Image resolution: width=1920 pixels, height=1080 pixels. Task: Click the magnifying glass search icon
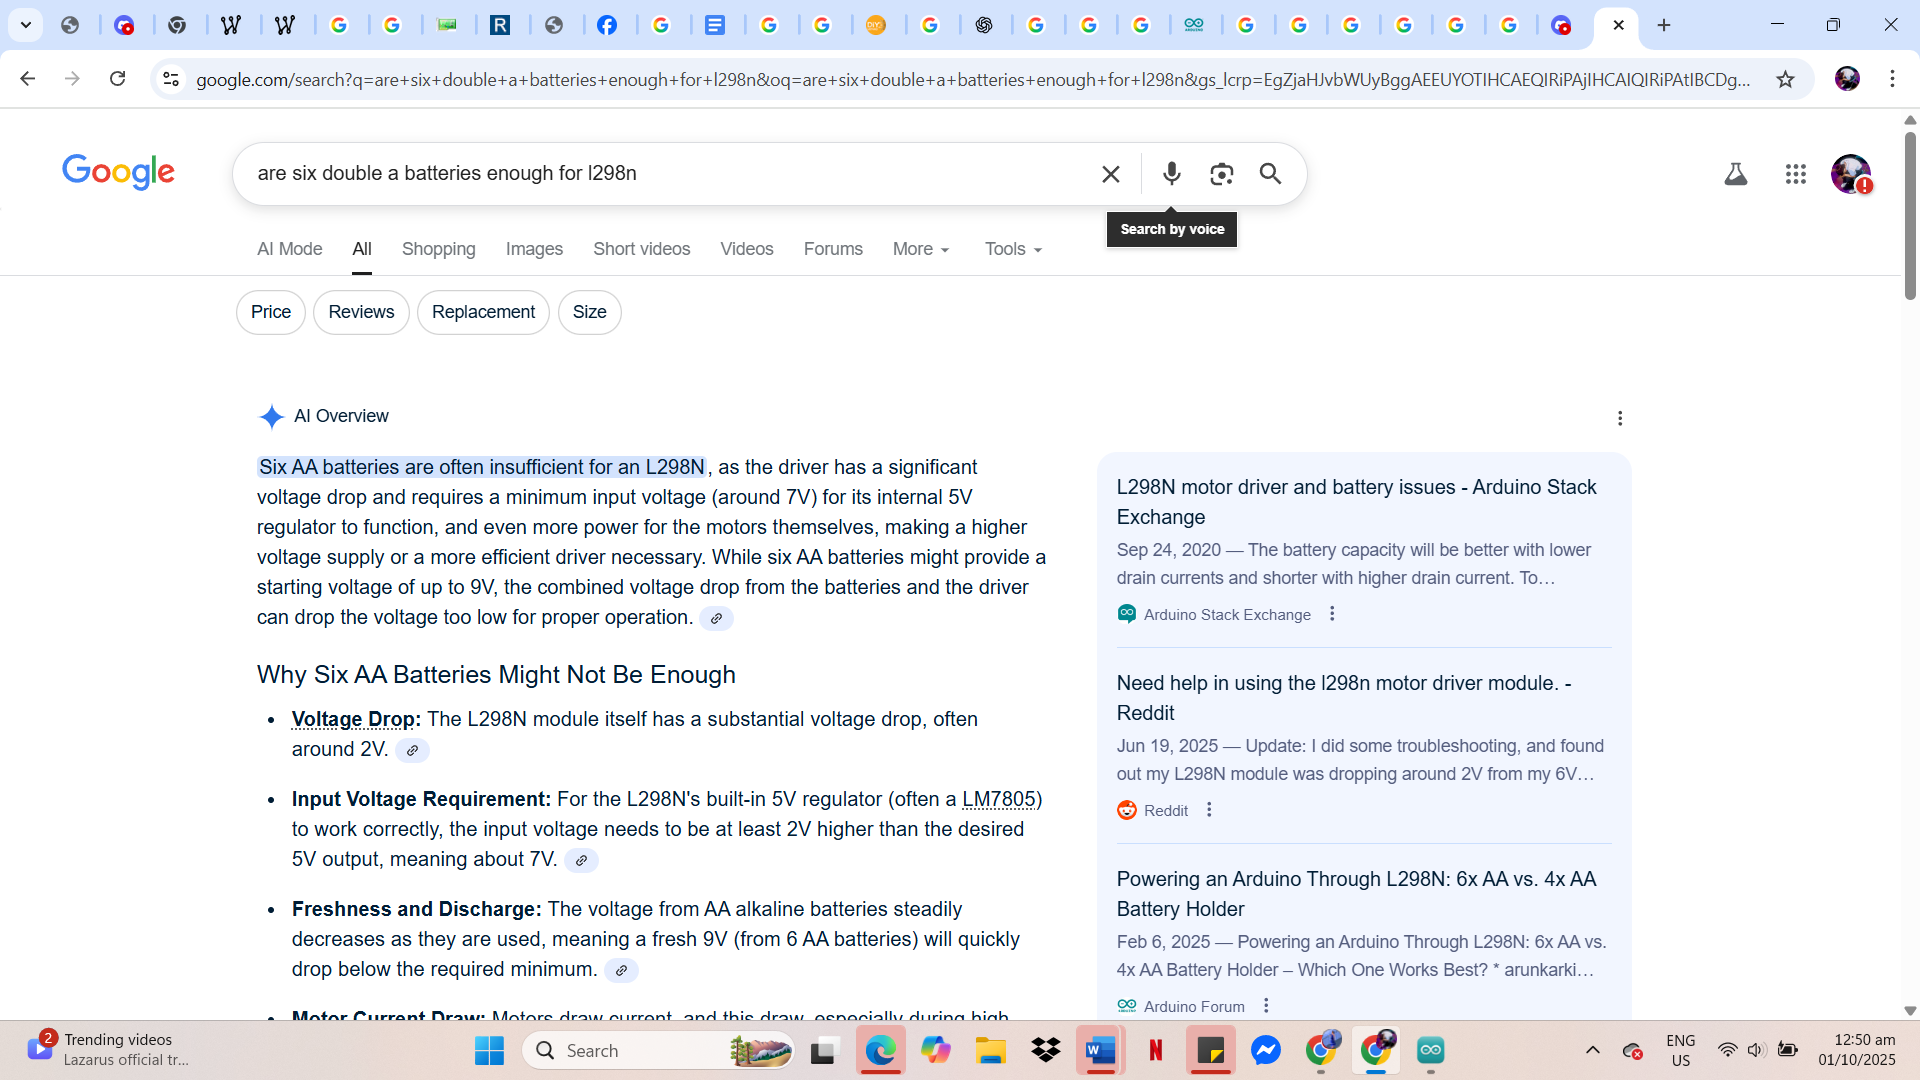(x=1270, y=174)
